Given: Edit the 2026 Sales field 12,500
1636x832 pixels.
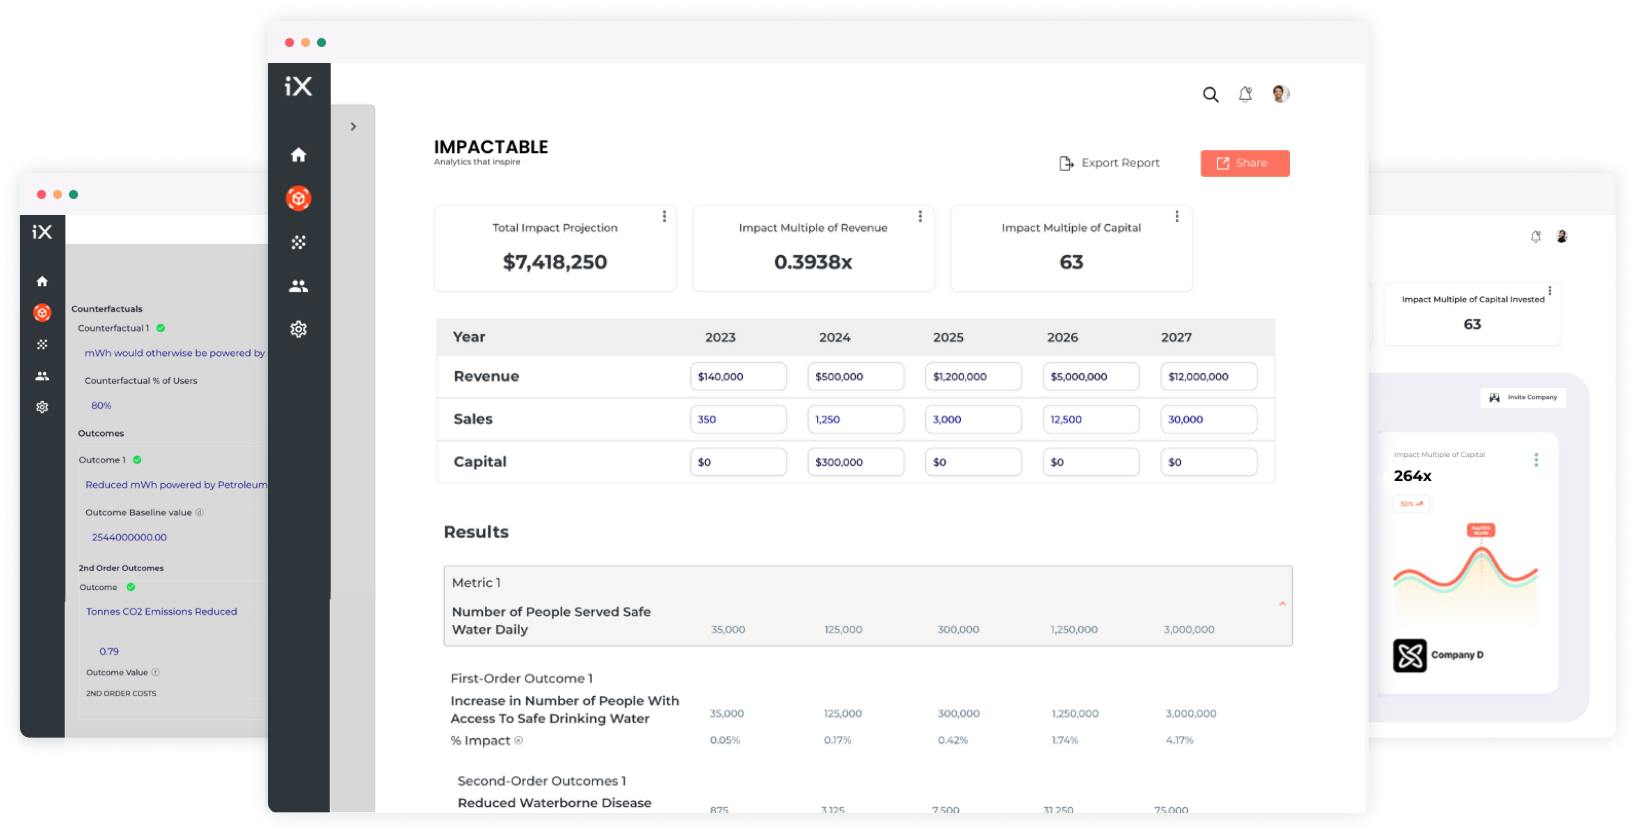Looking at the screenshot, I should point(1091,420).
